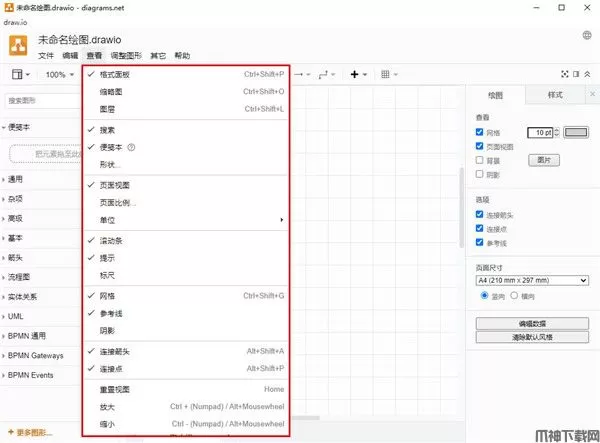Click the fullscreen toggle icon in toolbar
The image size is (600, 443).
[x=566, y=74]
